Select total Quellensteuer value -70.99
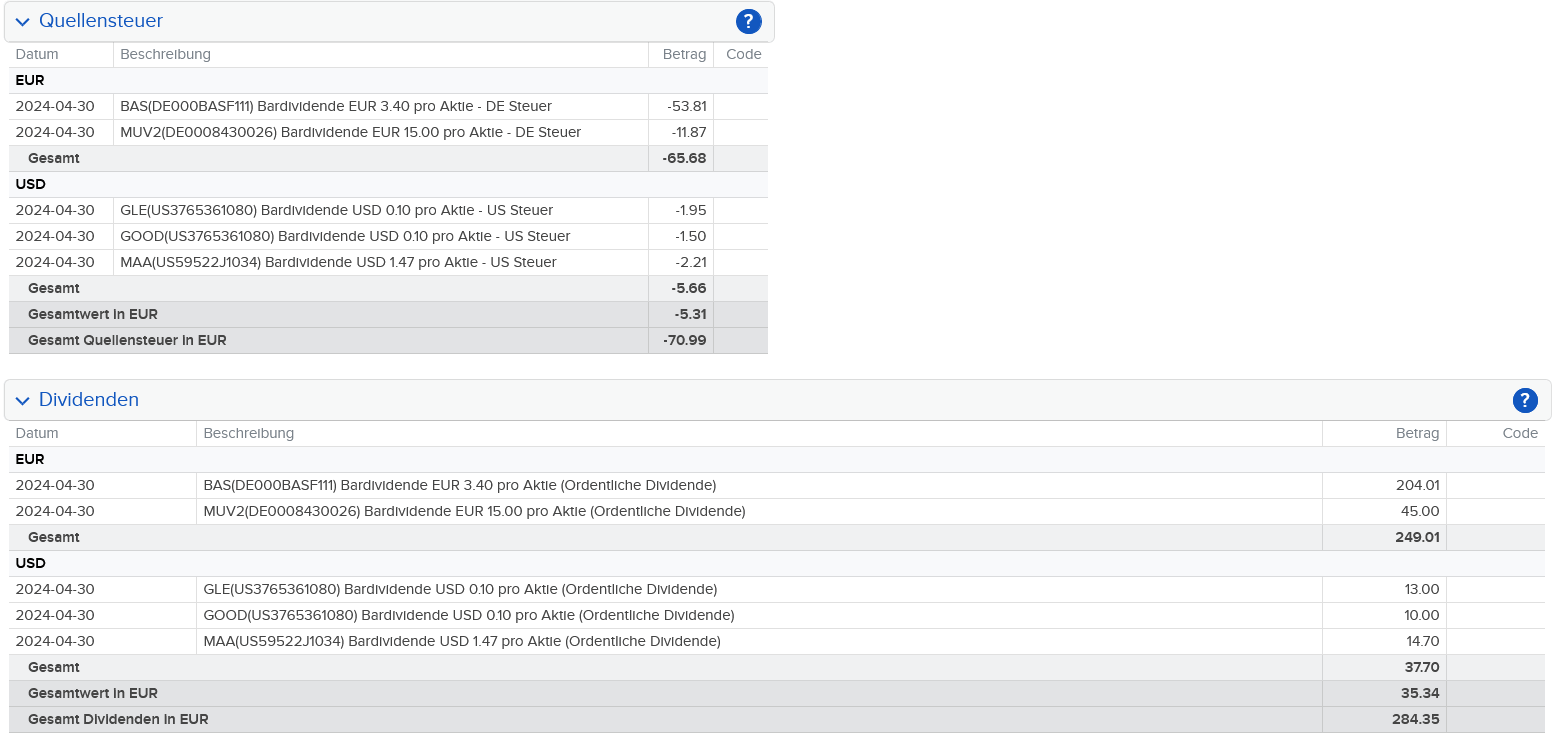Image resolution: width=1552 pixels, height=738 pixels. tap(685, 340)
